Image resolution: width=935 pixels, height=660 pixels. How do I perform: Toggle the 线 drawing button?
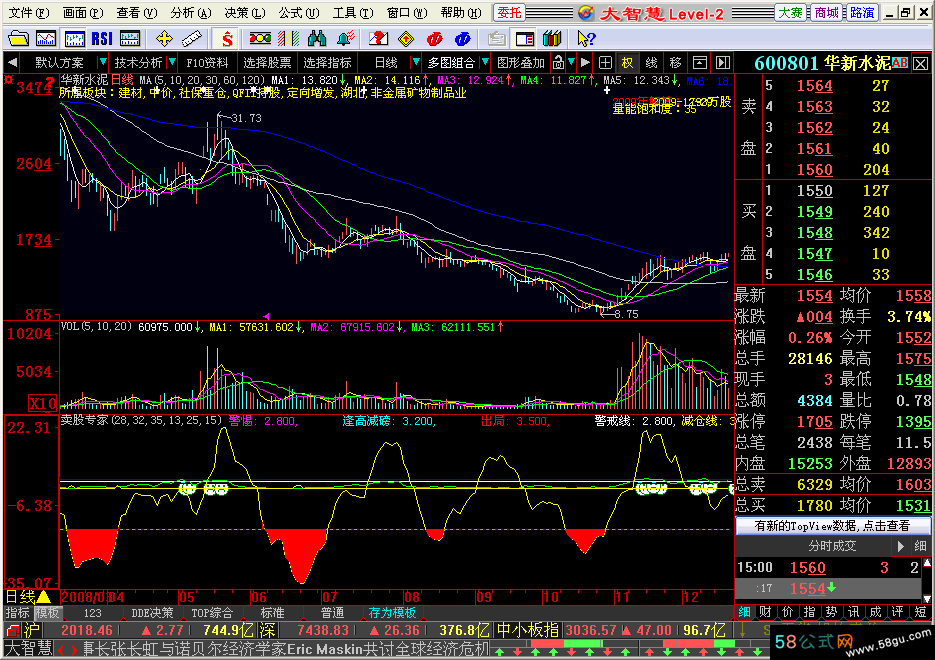tap(652, 63)
